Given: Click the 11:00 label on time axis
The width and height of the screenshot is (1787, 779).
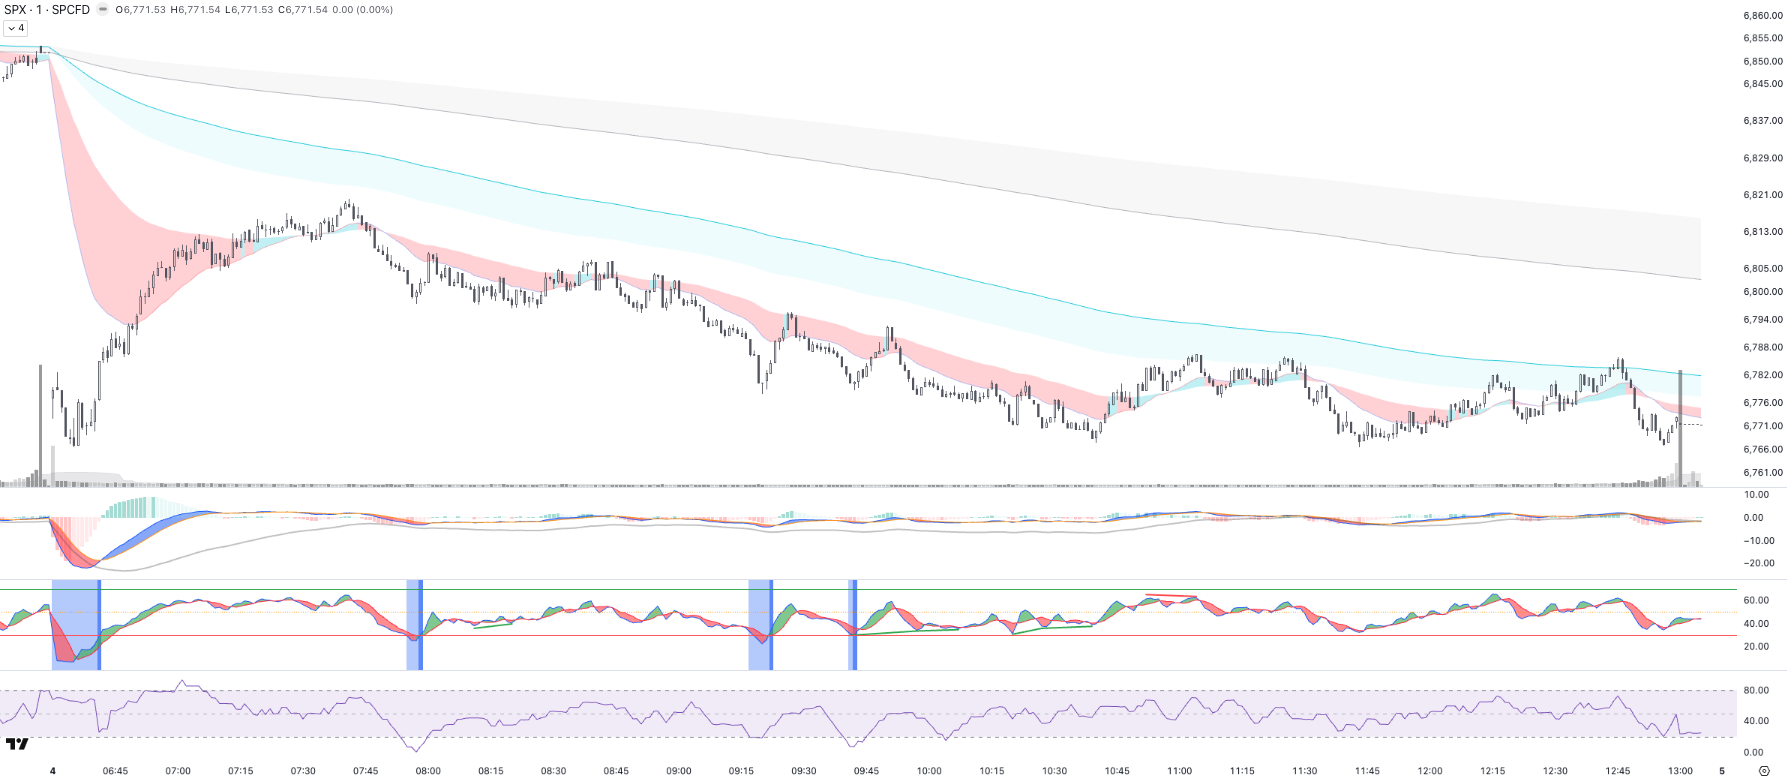Looking at the screenshot, I should [x=1179, y=771].
